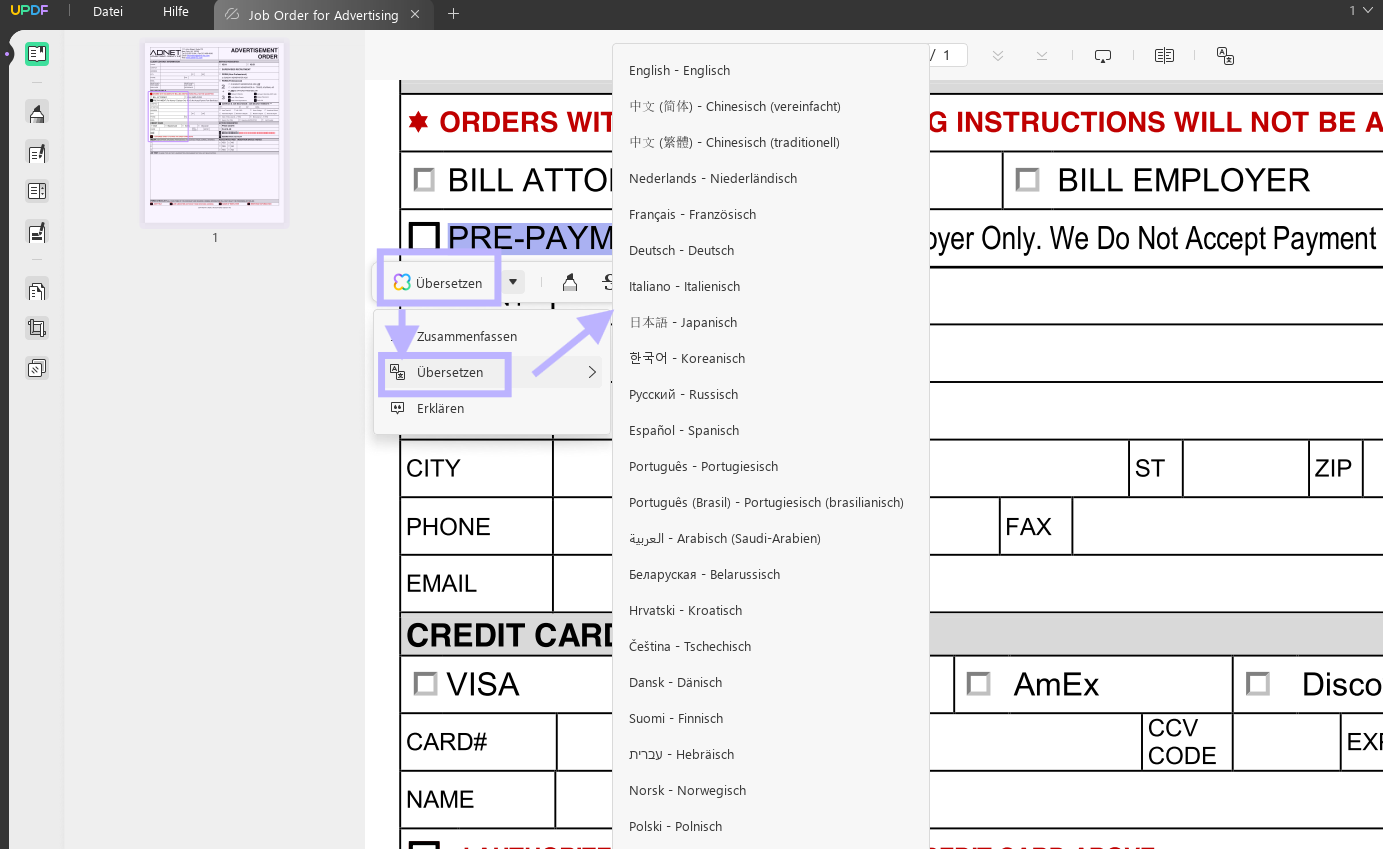The height and width of the screenshot is (849, 1383).
Task: Click the Übersetzen AI button in floating toolbar
Action: point(438,283)
